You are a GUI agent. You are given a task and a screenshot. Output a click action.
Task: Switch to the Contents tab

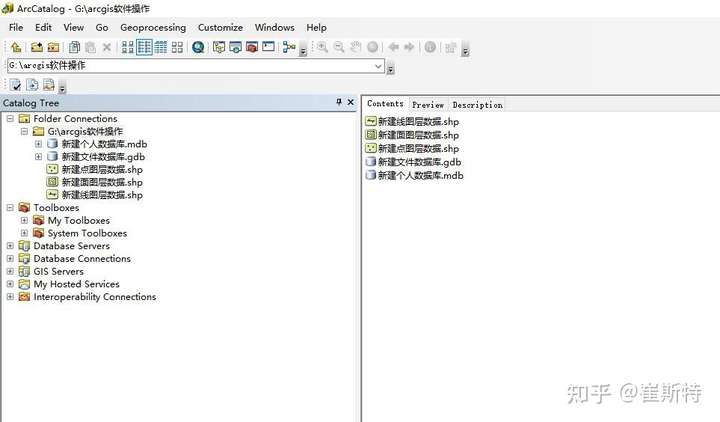click(385, 104)
